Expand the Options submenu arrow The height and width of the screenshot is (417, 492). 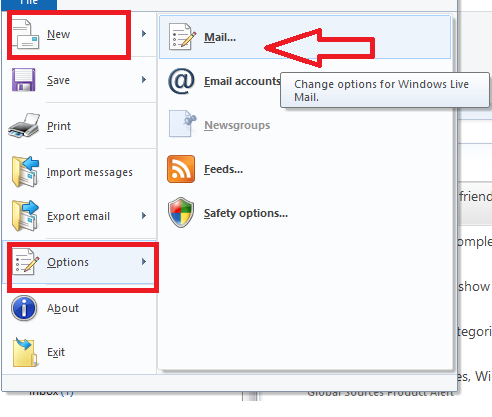tap(144, 262)
